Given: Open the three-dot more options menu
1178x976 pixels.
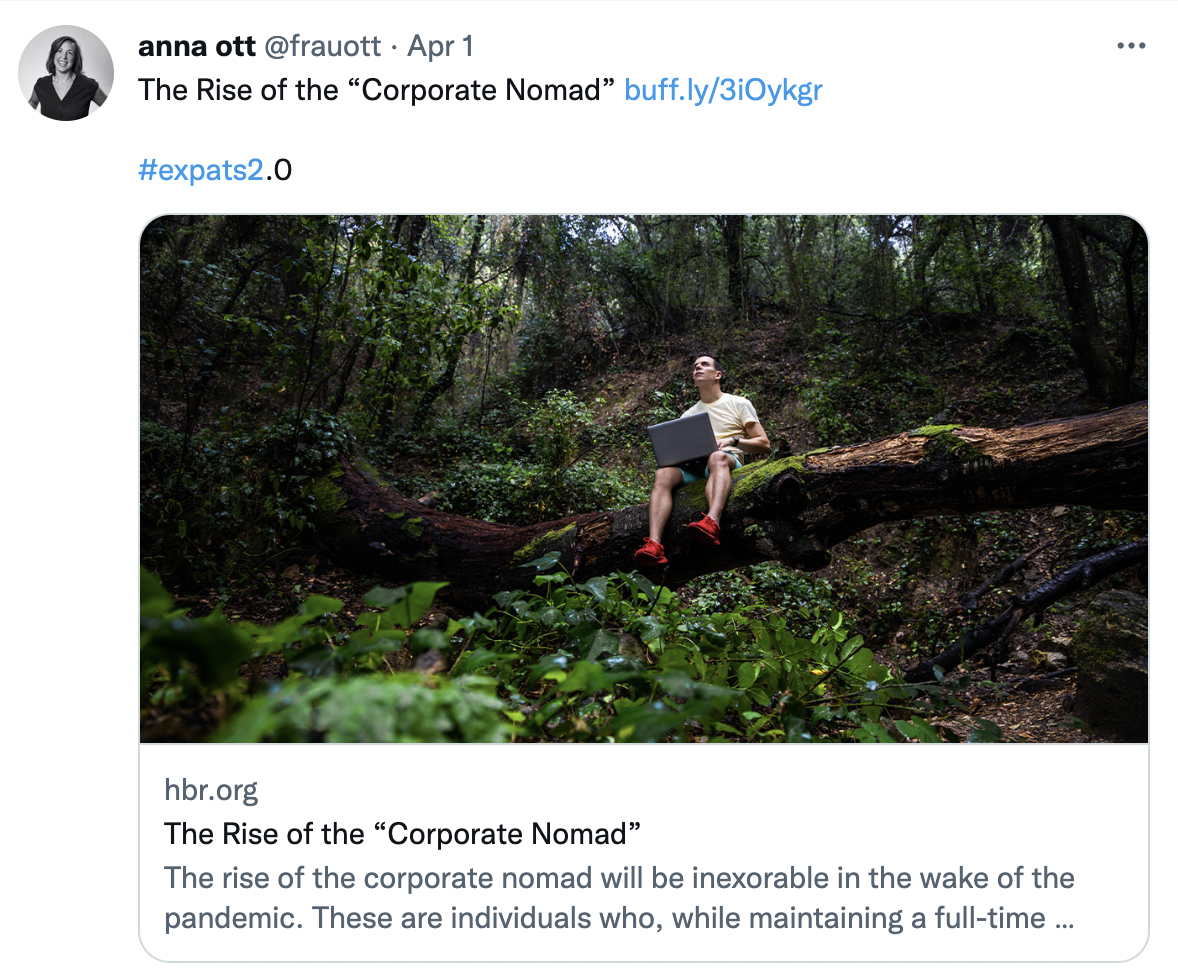Looking at the screenshot, I should [x=1130, y=46].
